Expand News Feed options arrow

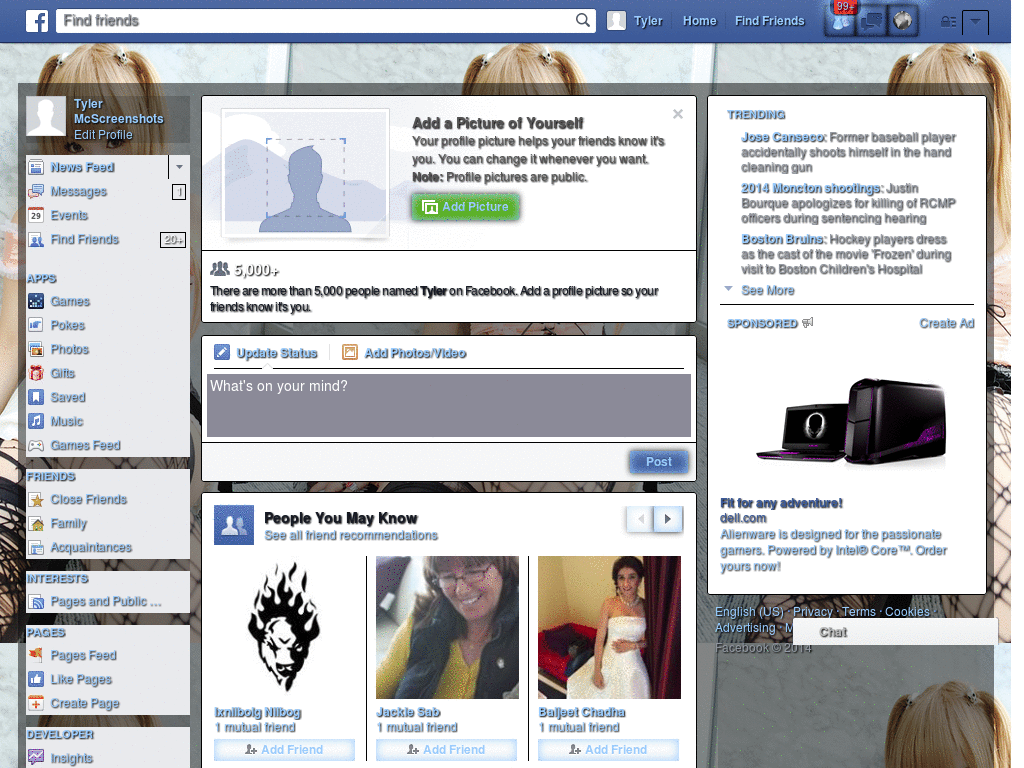(179, 167)
